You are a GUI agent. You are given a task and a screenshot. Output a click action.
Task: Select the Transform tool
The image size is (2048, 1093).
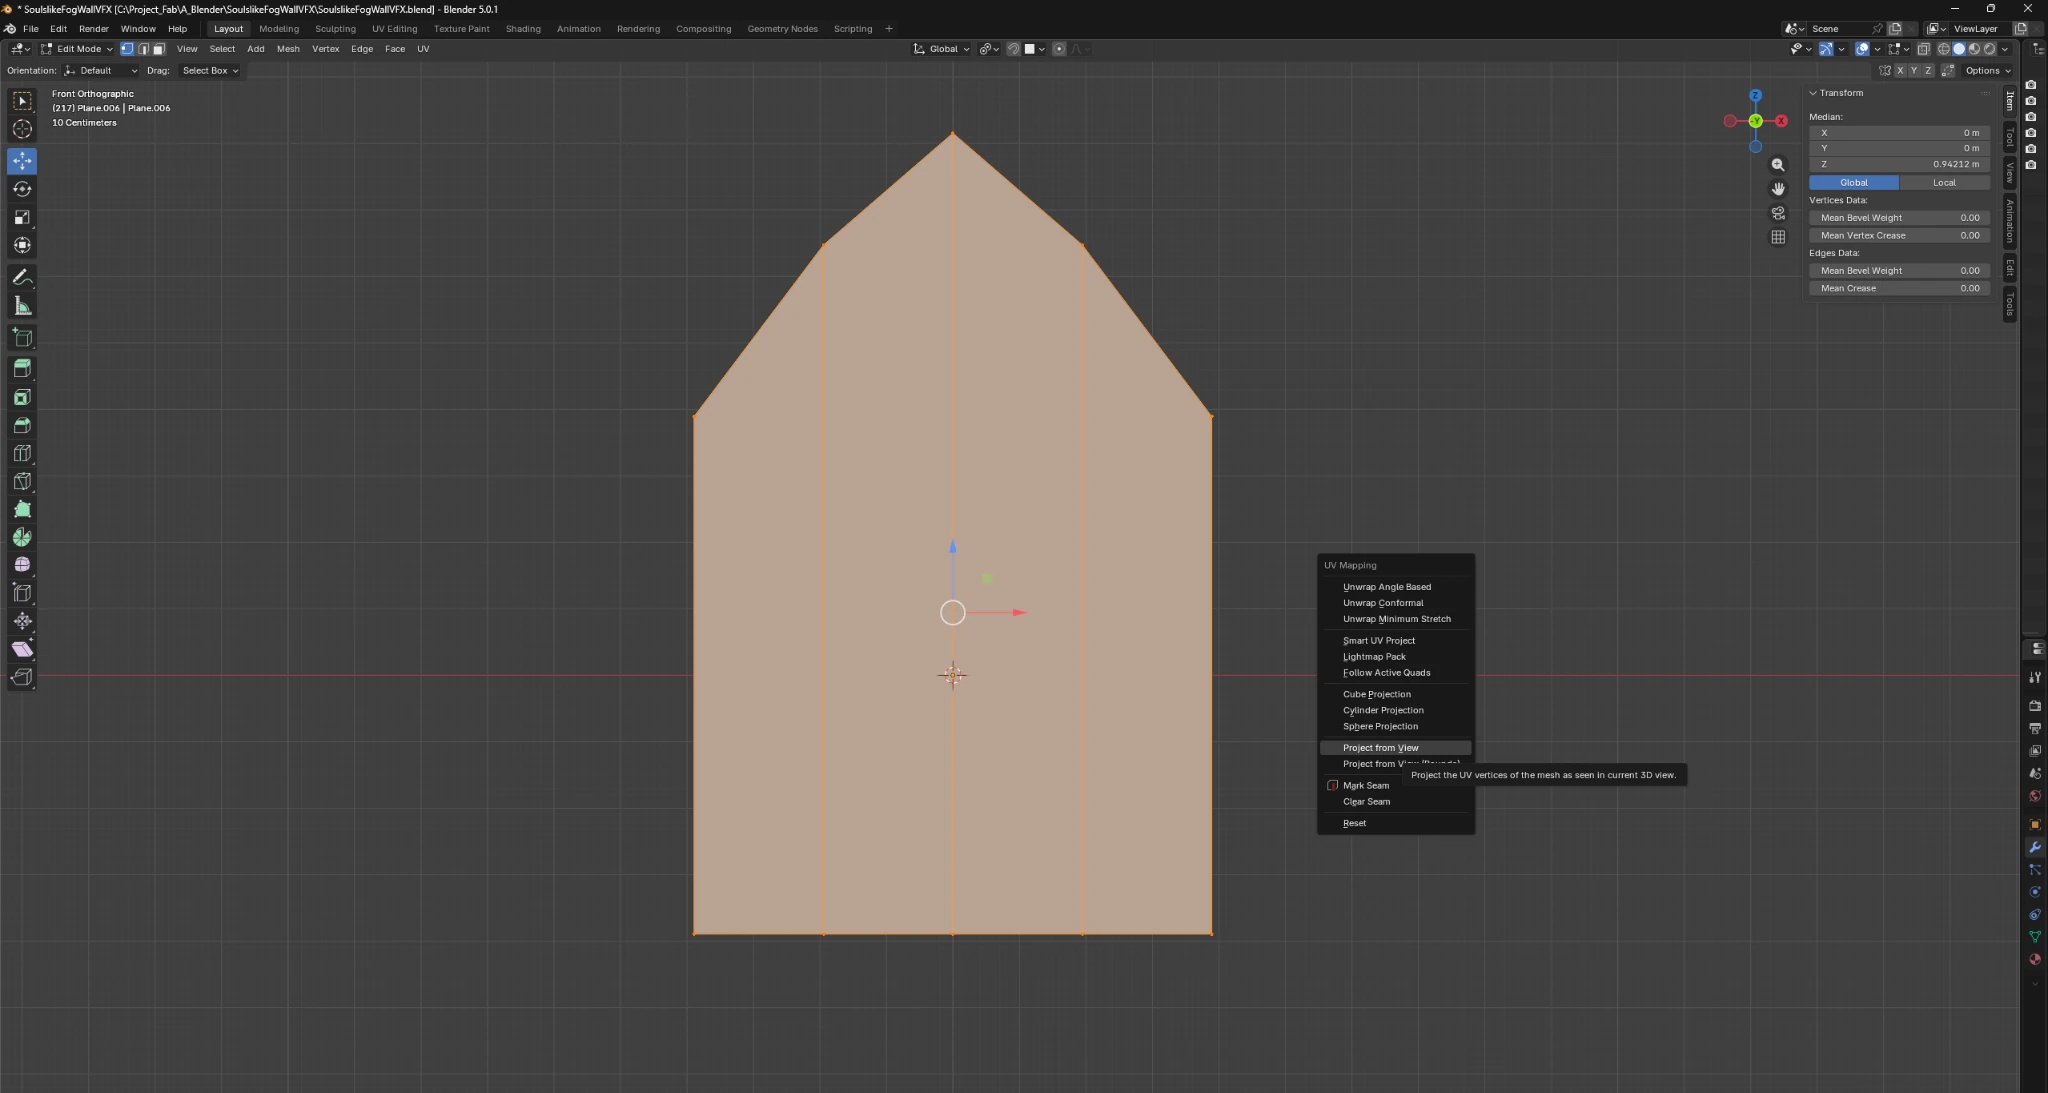pos(22,245)
